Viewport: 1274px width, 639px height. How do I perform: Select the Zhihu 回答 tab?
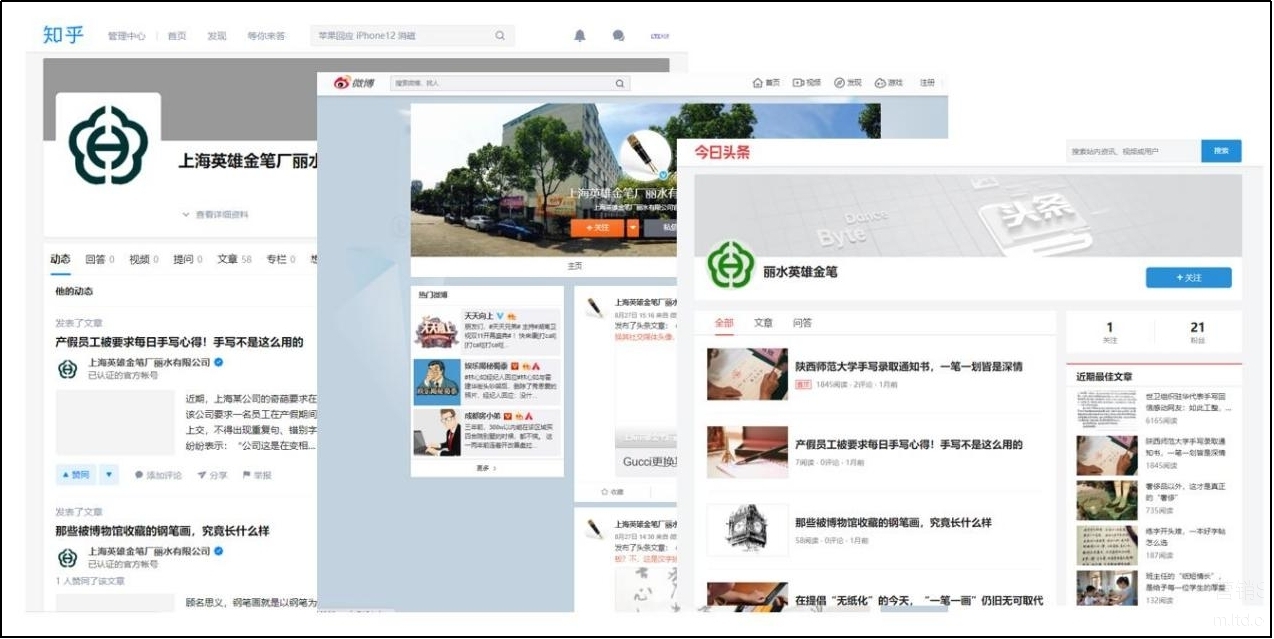point(96,259)
